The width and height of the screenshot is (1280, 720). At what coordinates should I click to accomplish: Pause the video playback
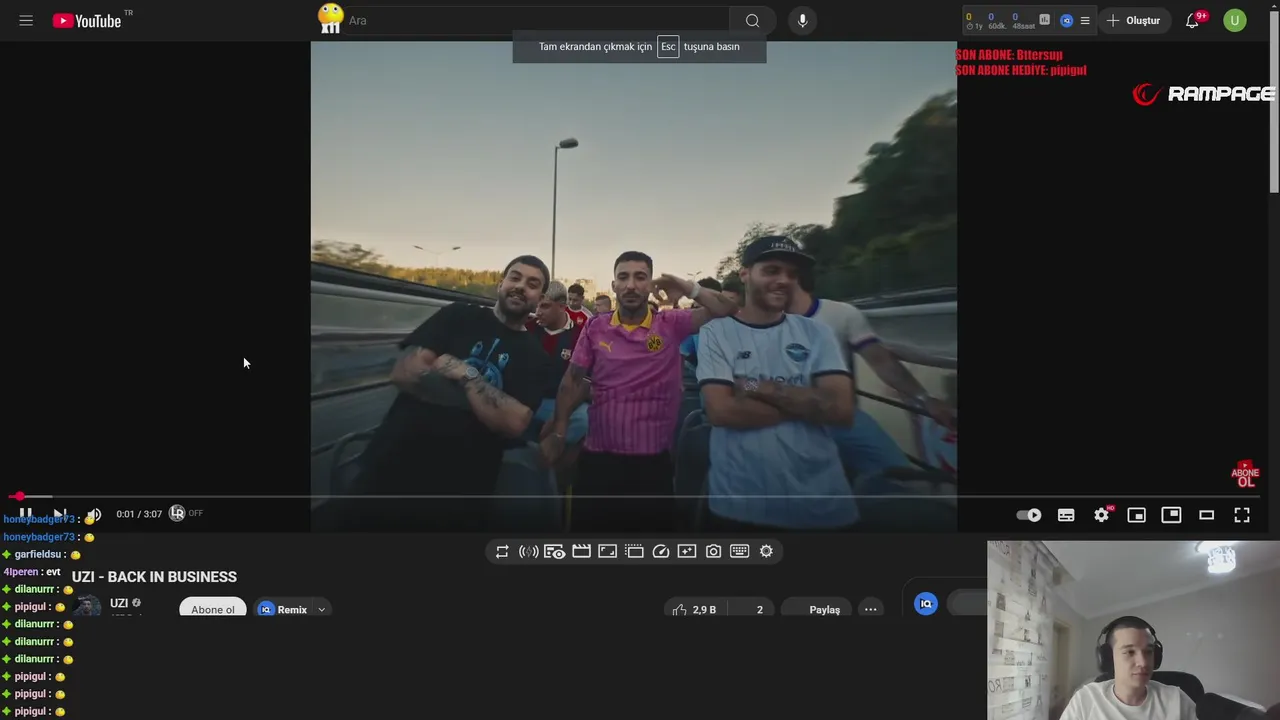pos(26,514)
